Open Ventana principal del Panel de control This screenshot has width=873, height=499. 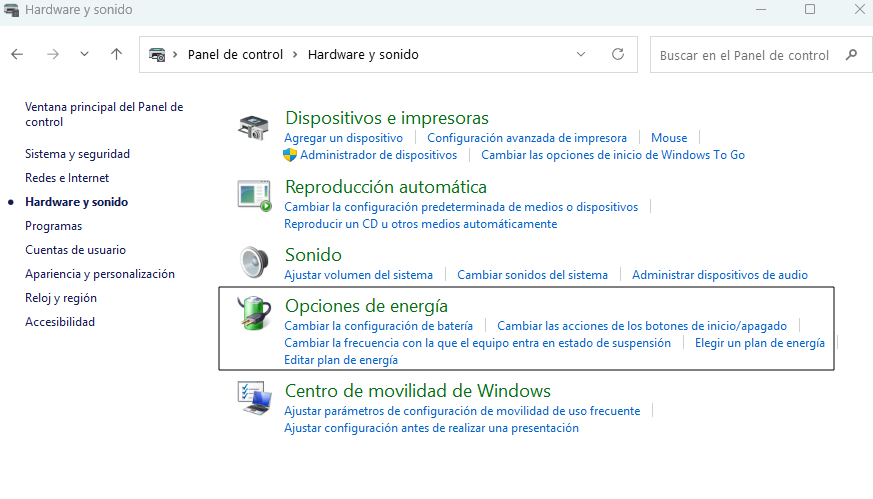coord(104,114)
